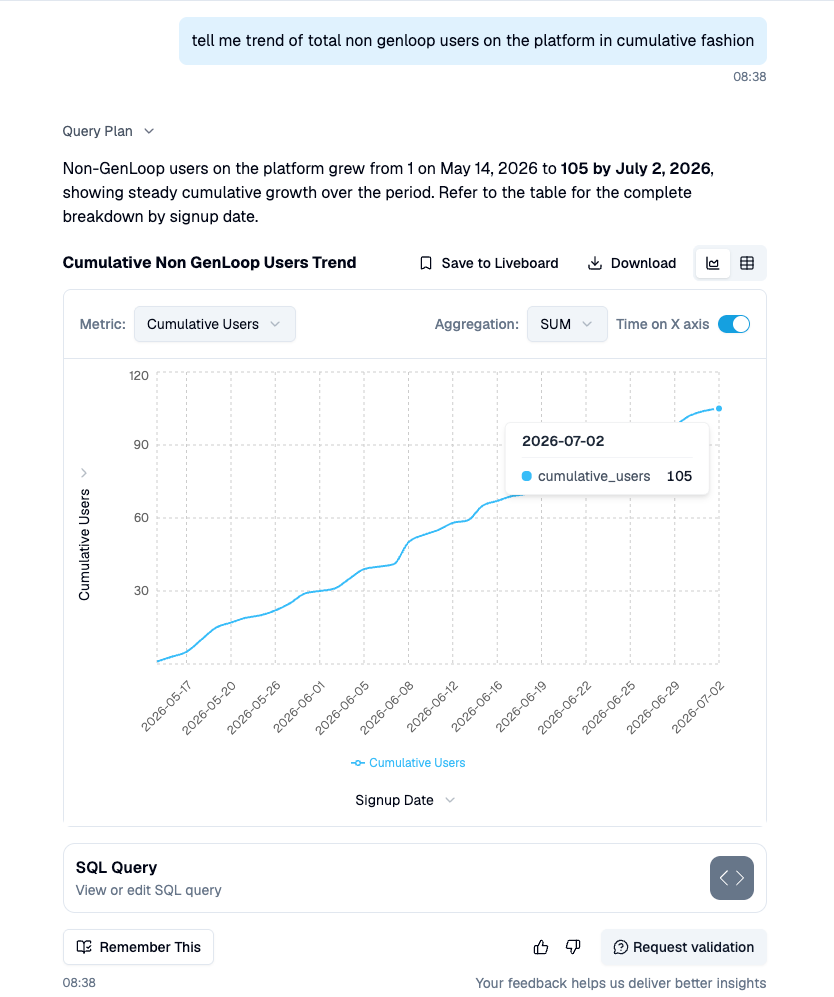This screenshot has width=834, height=997.
Task: Click the 2026-07-02 data point
Action: [719, 409]
